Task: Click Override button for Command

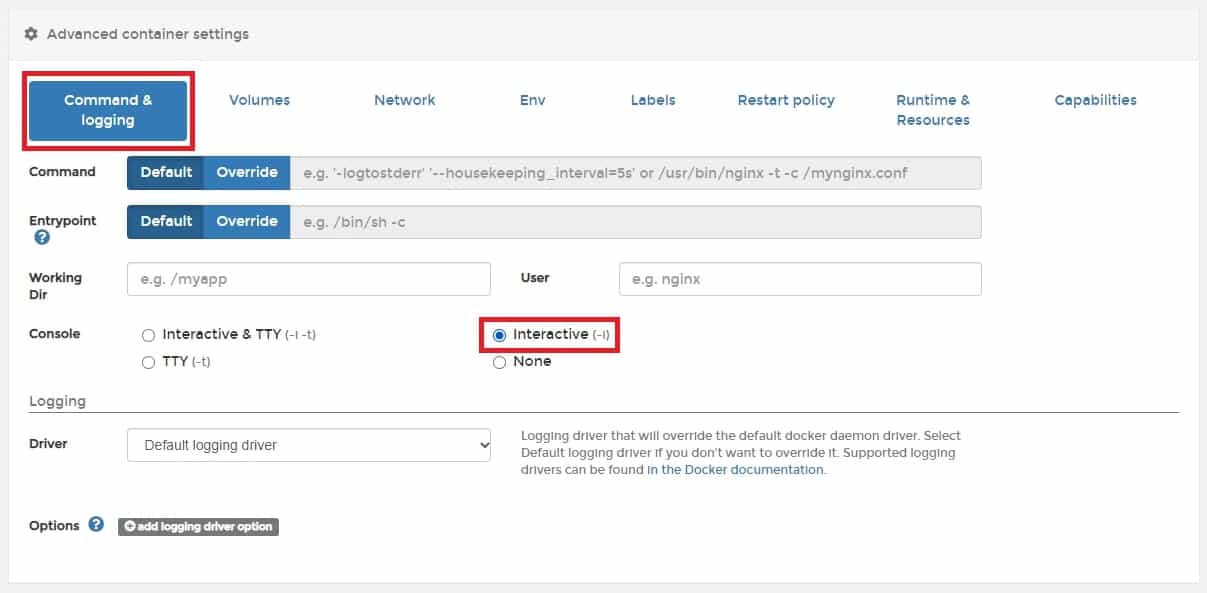Action: tap(247, 172)
